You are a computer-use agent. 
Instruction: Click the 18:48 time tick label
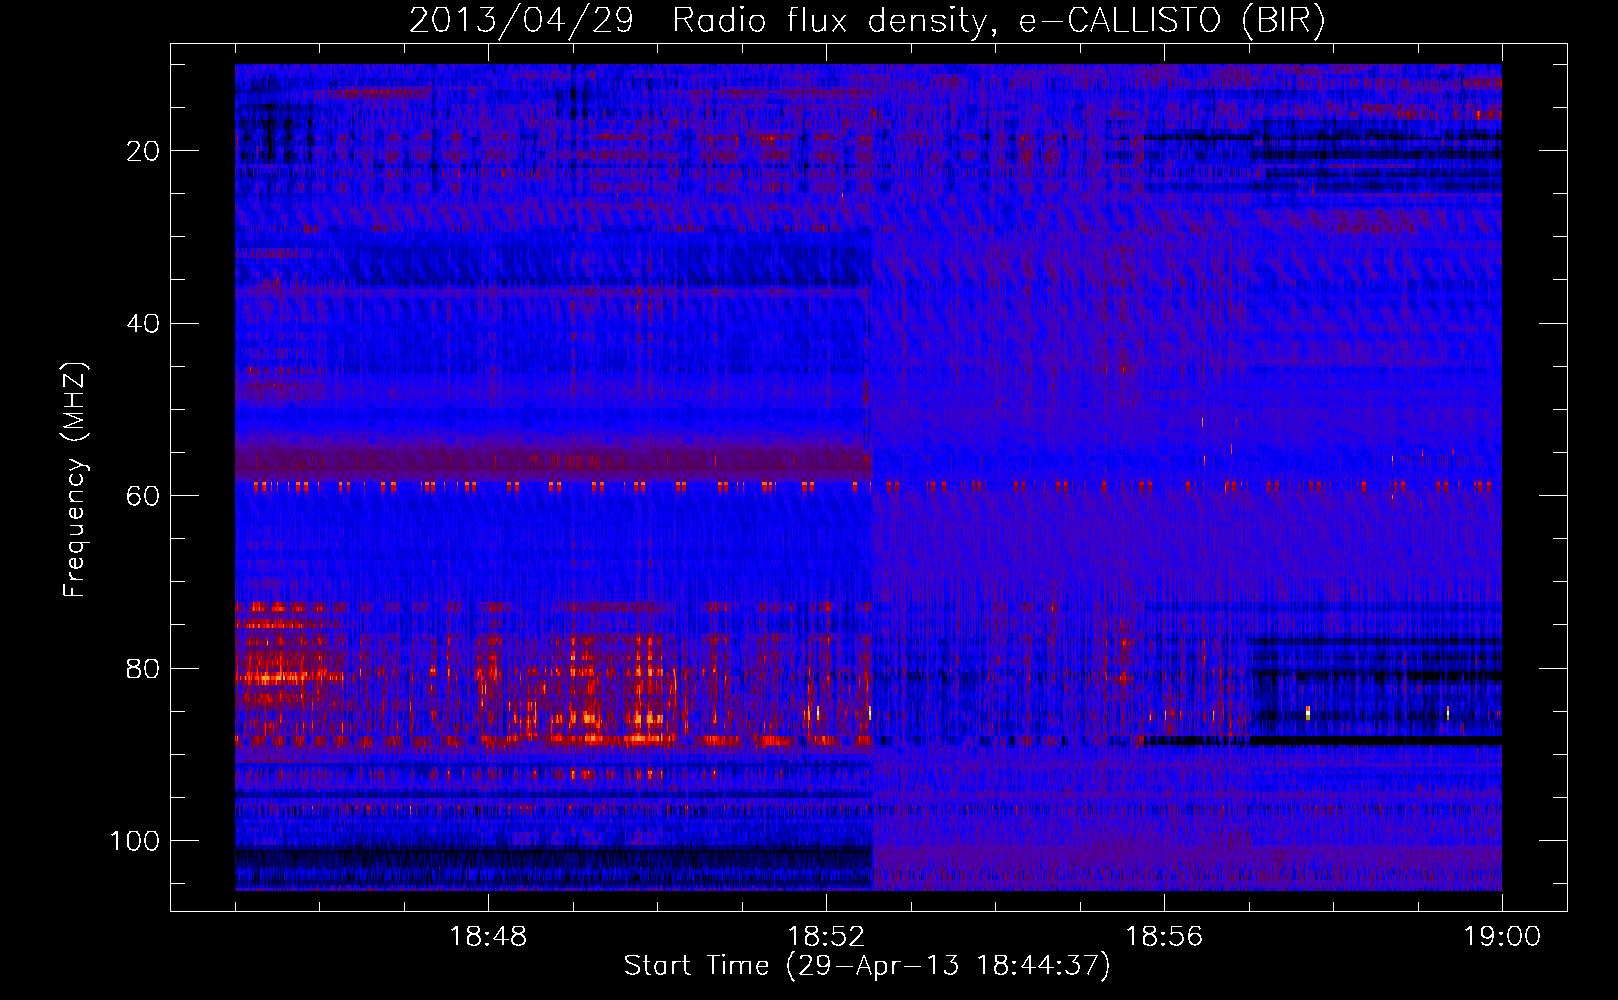488,937
